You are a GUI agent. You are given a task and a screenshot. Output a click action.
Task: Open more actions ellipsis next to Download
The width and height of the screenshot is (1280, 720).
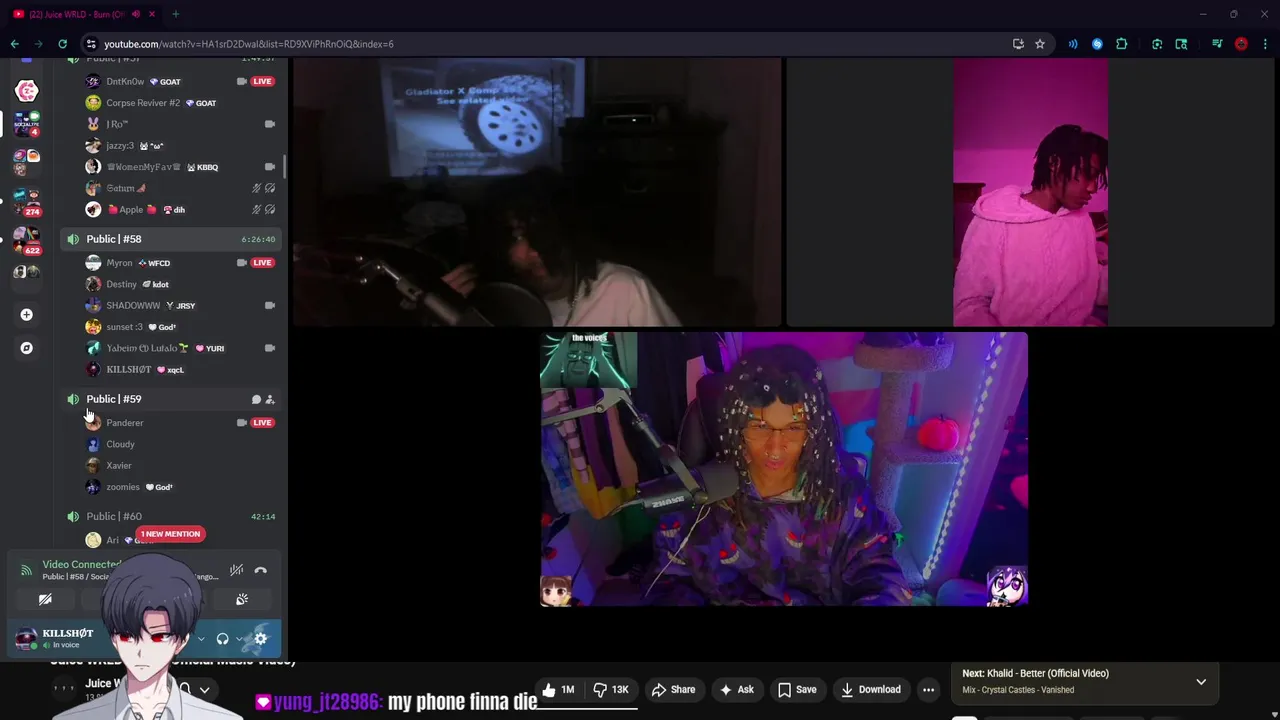click(x=928, y=690)
